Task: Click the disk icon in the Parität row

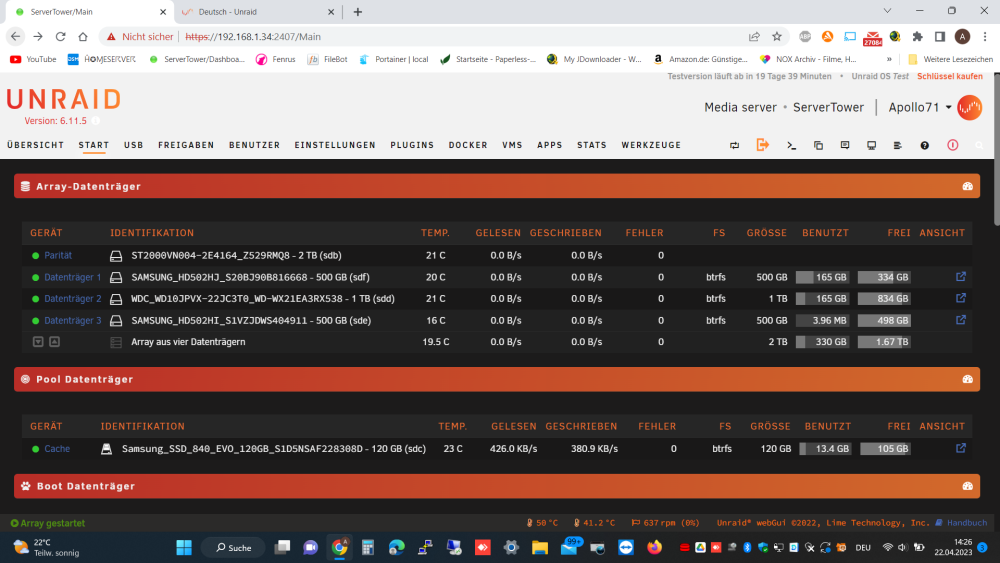Action: 115,256
